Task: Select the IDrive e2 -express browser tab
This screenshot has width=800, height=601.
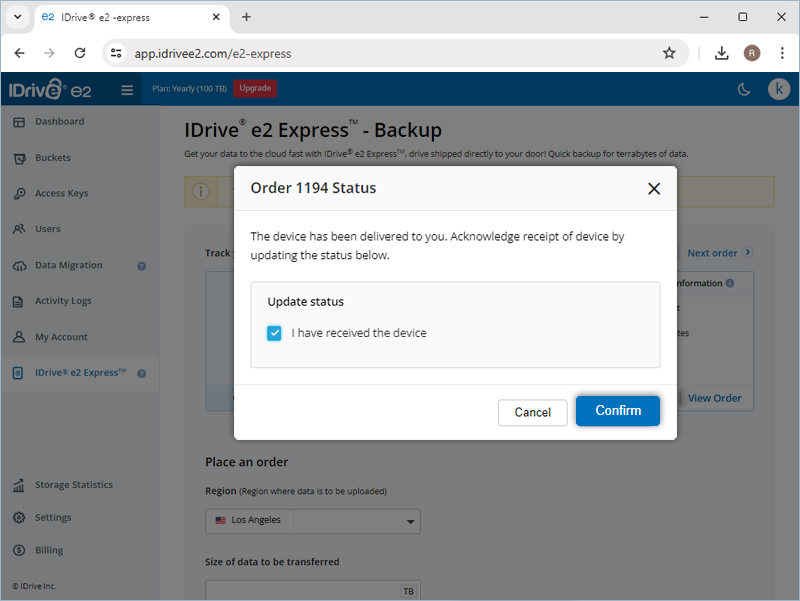Action: [132, 17]
